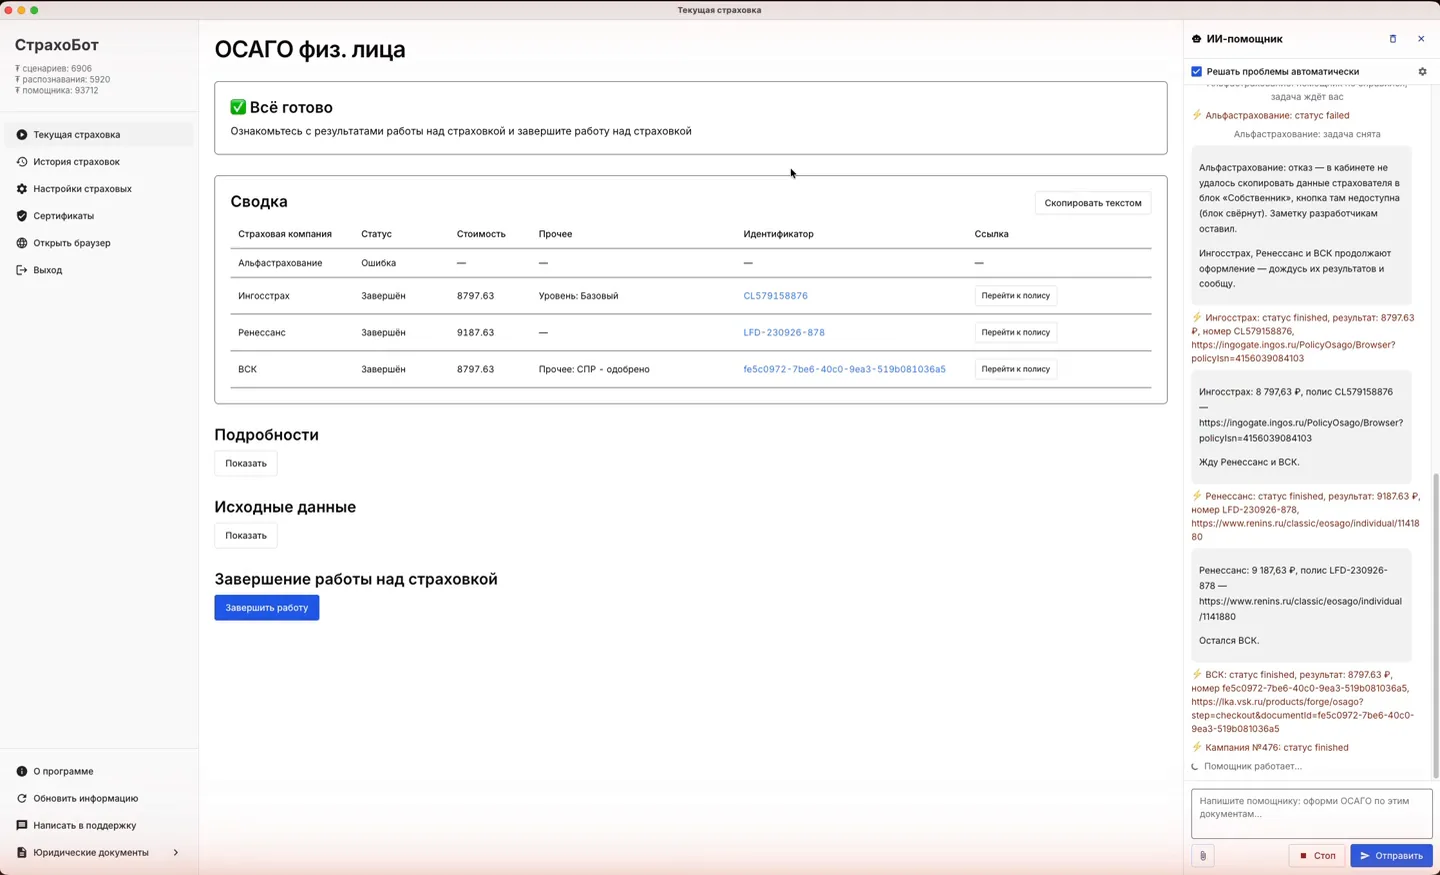Send the message with Отправить button
This screenshot has height=875, width=1440.
pyautogui.click(x=1391, y=856)
